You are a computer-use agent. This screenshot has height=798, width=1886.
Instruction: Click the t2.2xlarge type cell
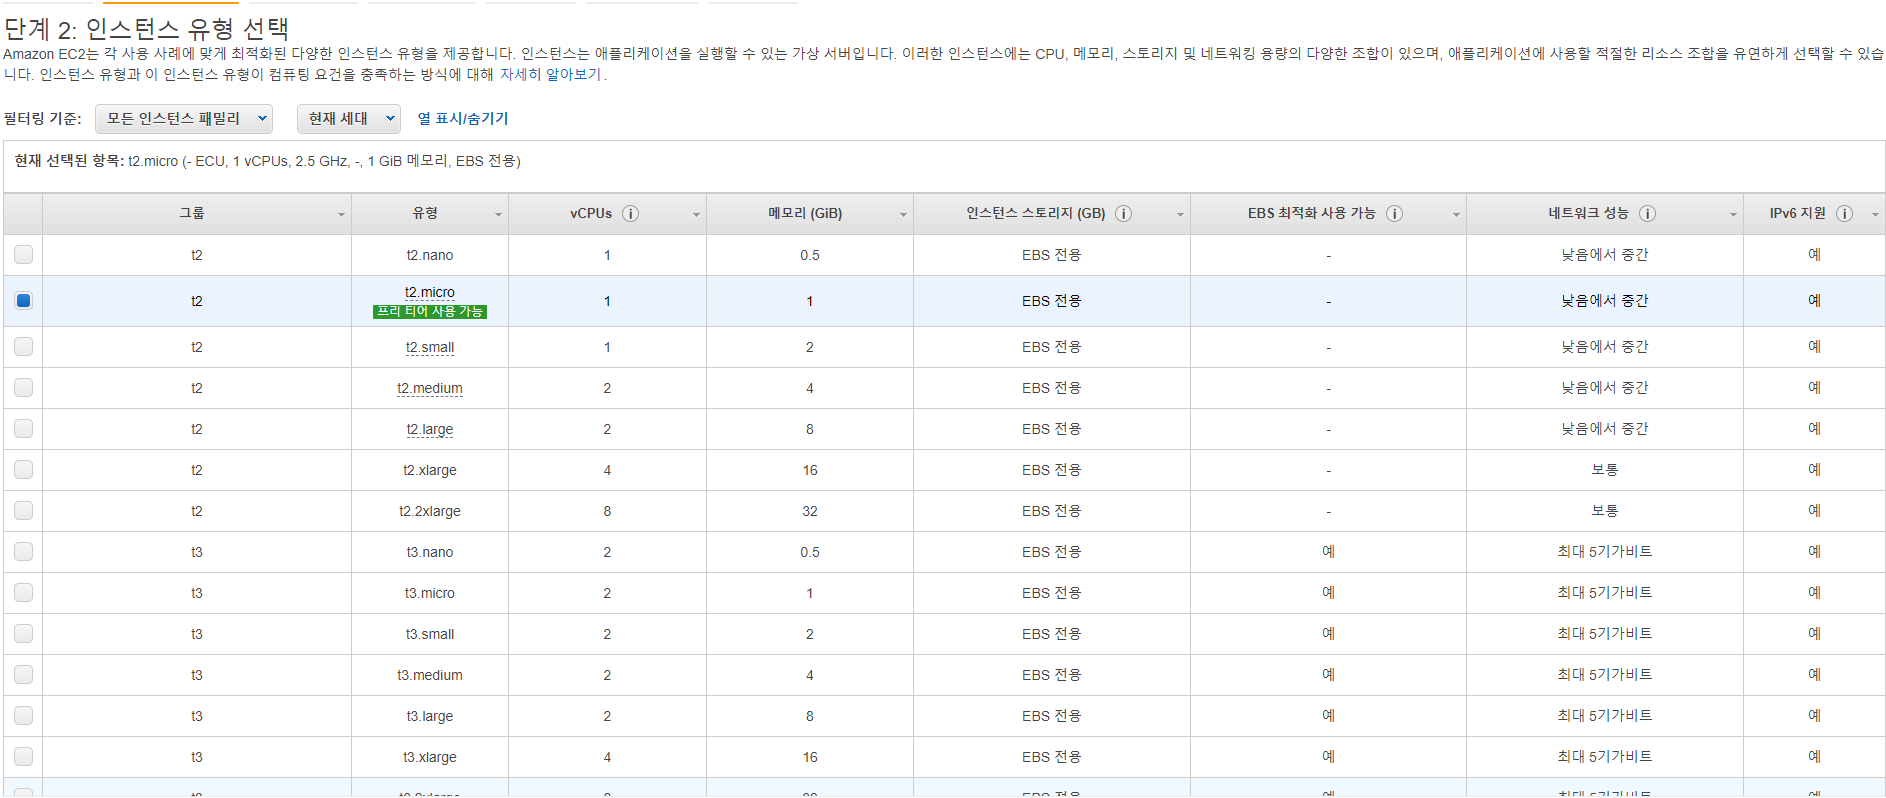coord(430,511)
